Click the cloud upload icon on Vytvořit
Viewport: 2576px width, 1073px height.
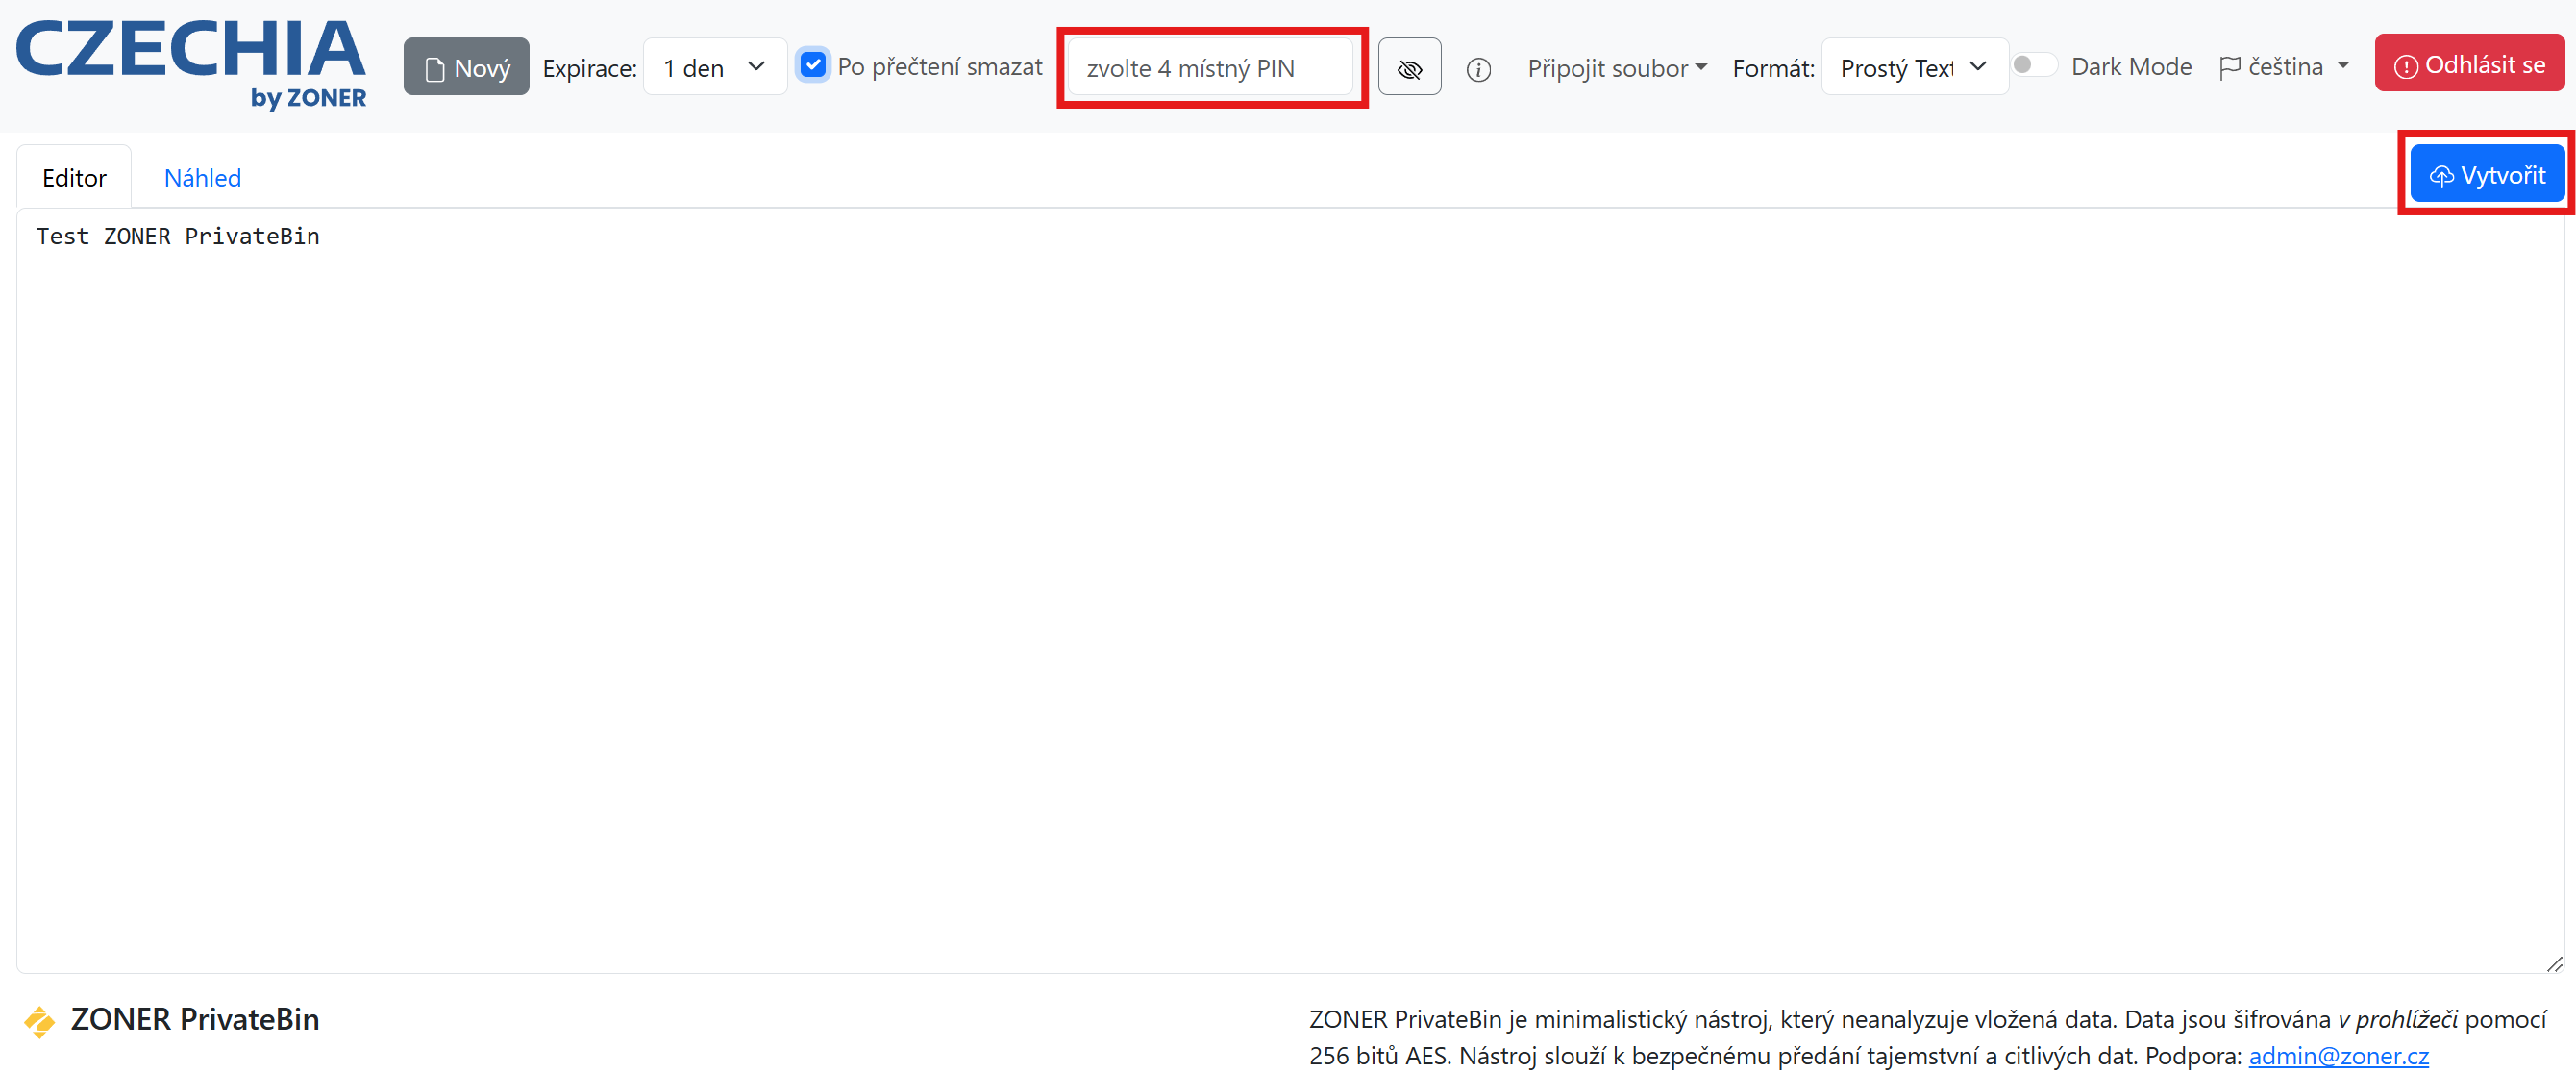[x=2441, y=176]
